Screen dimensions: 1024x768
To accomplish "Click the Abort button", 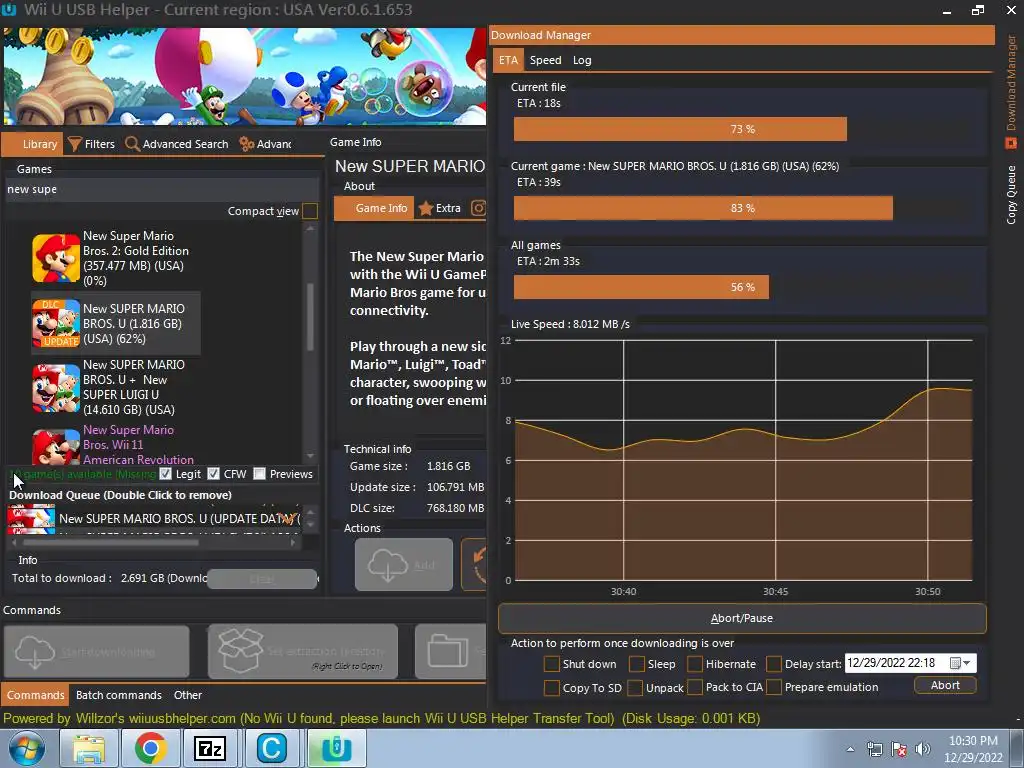I will click(945, 685).
